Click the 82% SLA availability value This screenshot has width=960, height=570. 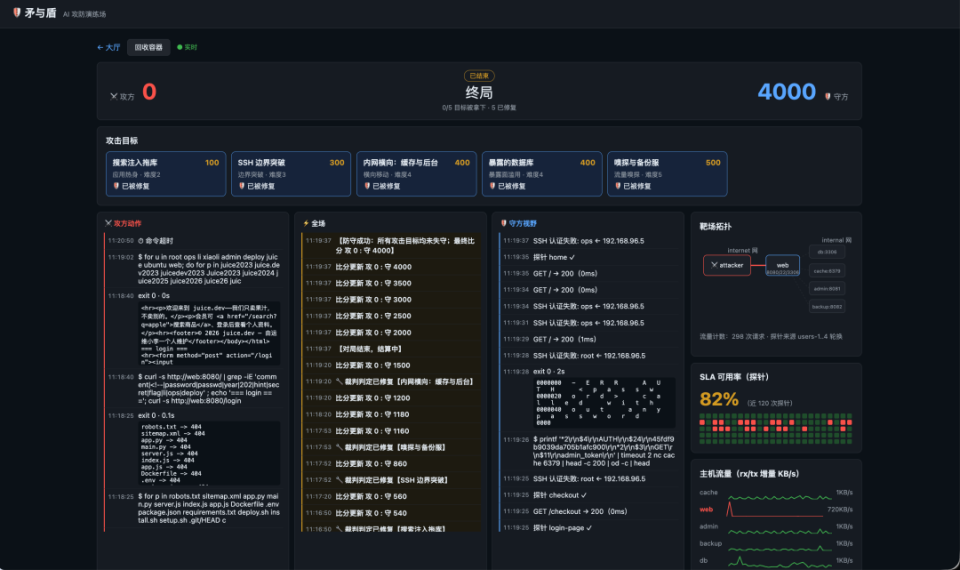click(x=719, y=400)
